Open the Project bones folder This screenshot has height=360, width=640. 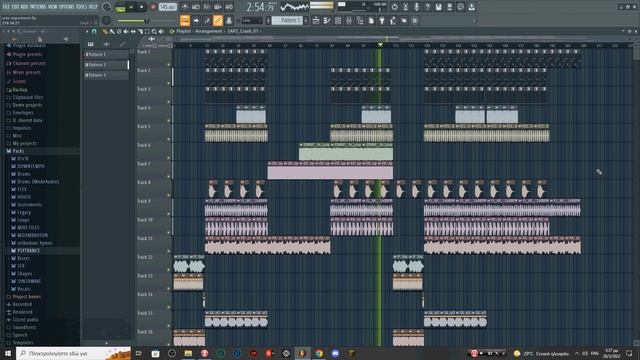[27, 297]
